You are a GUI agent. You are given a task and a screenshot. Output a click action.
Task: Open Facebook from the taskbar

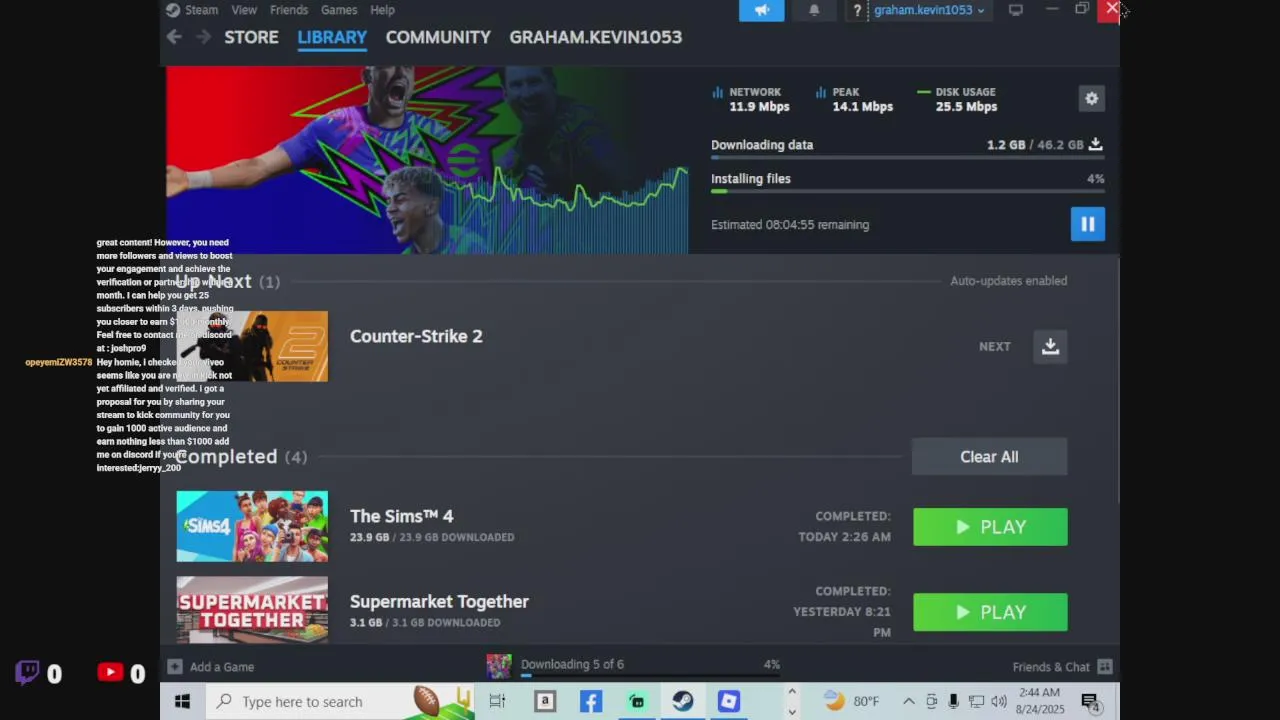(591, 702)
